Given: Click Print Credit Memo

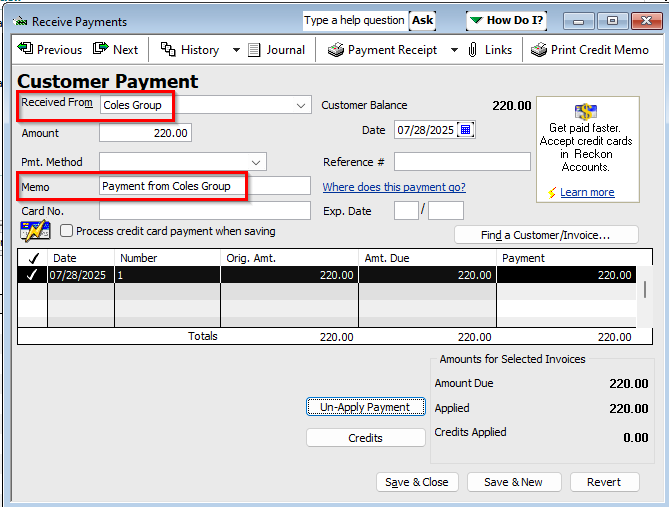Looking at the screenshot, I should (x=590, y=50).
